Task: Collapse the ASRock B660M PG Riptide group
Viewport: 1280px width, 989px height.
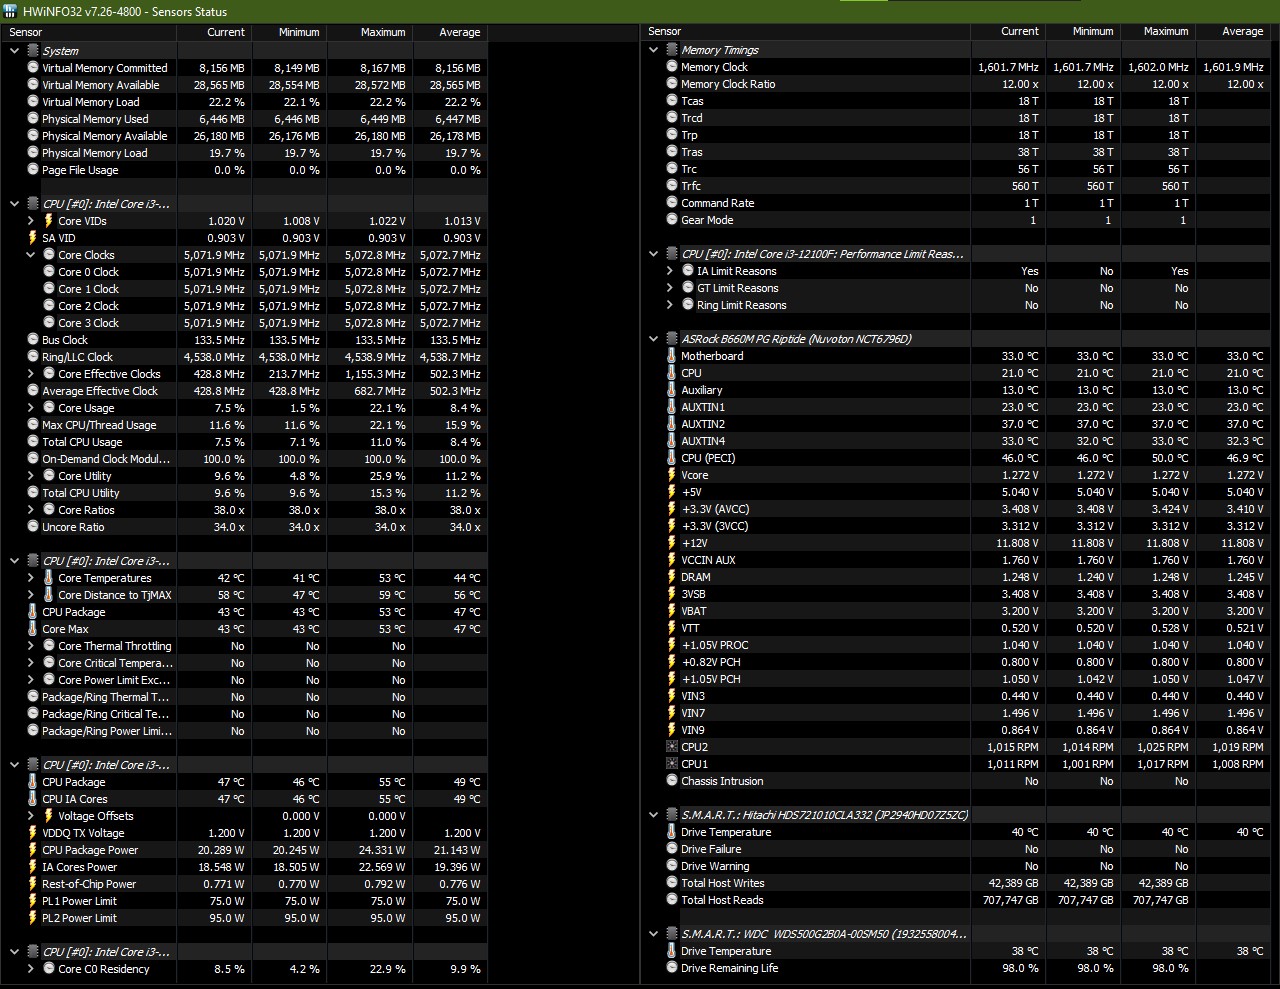Action: click(654, 338)
